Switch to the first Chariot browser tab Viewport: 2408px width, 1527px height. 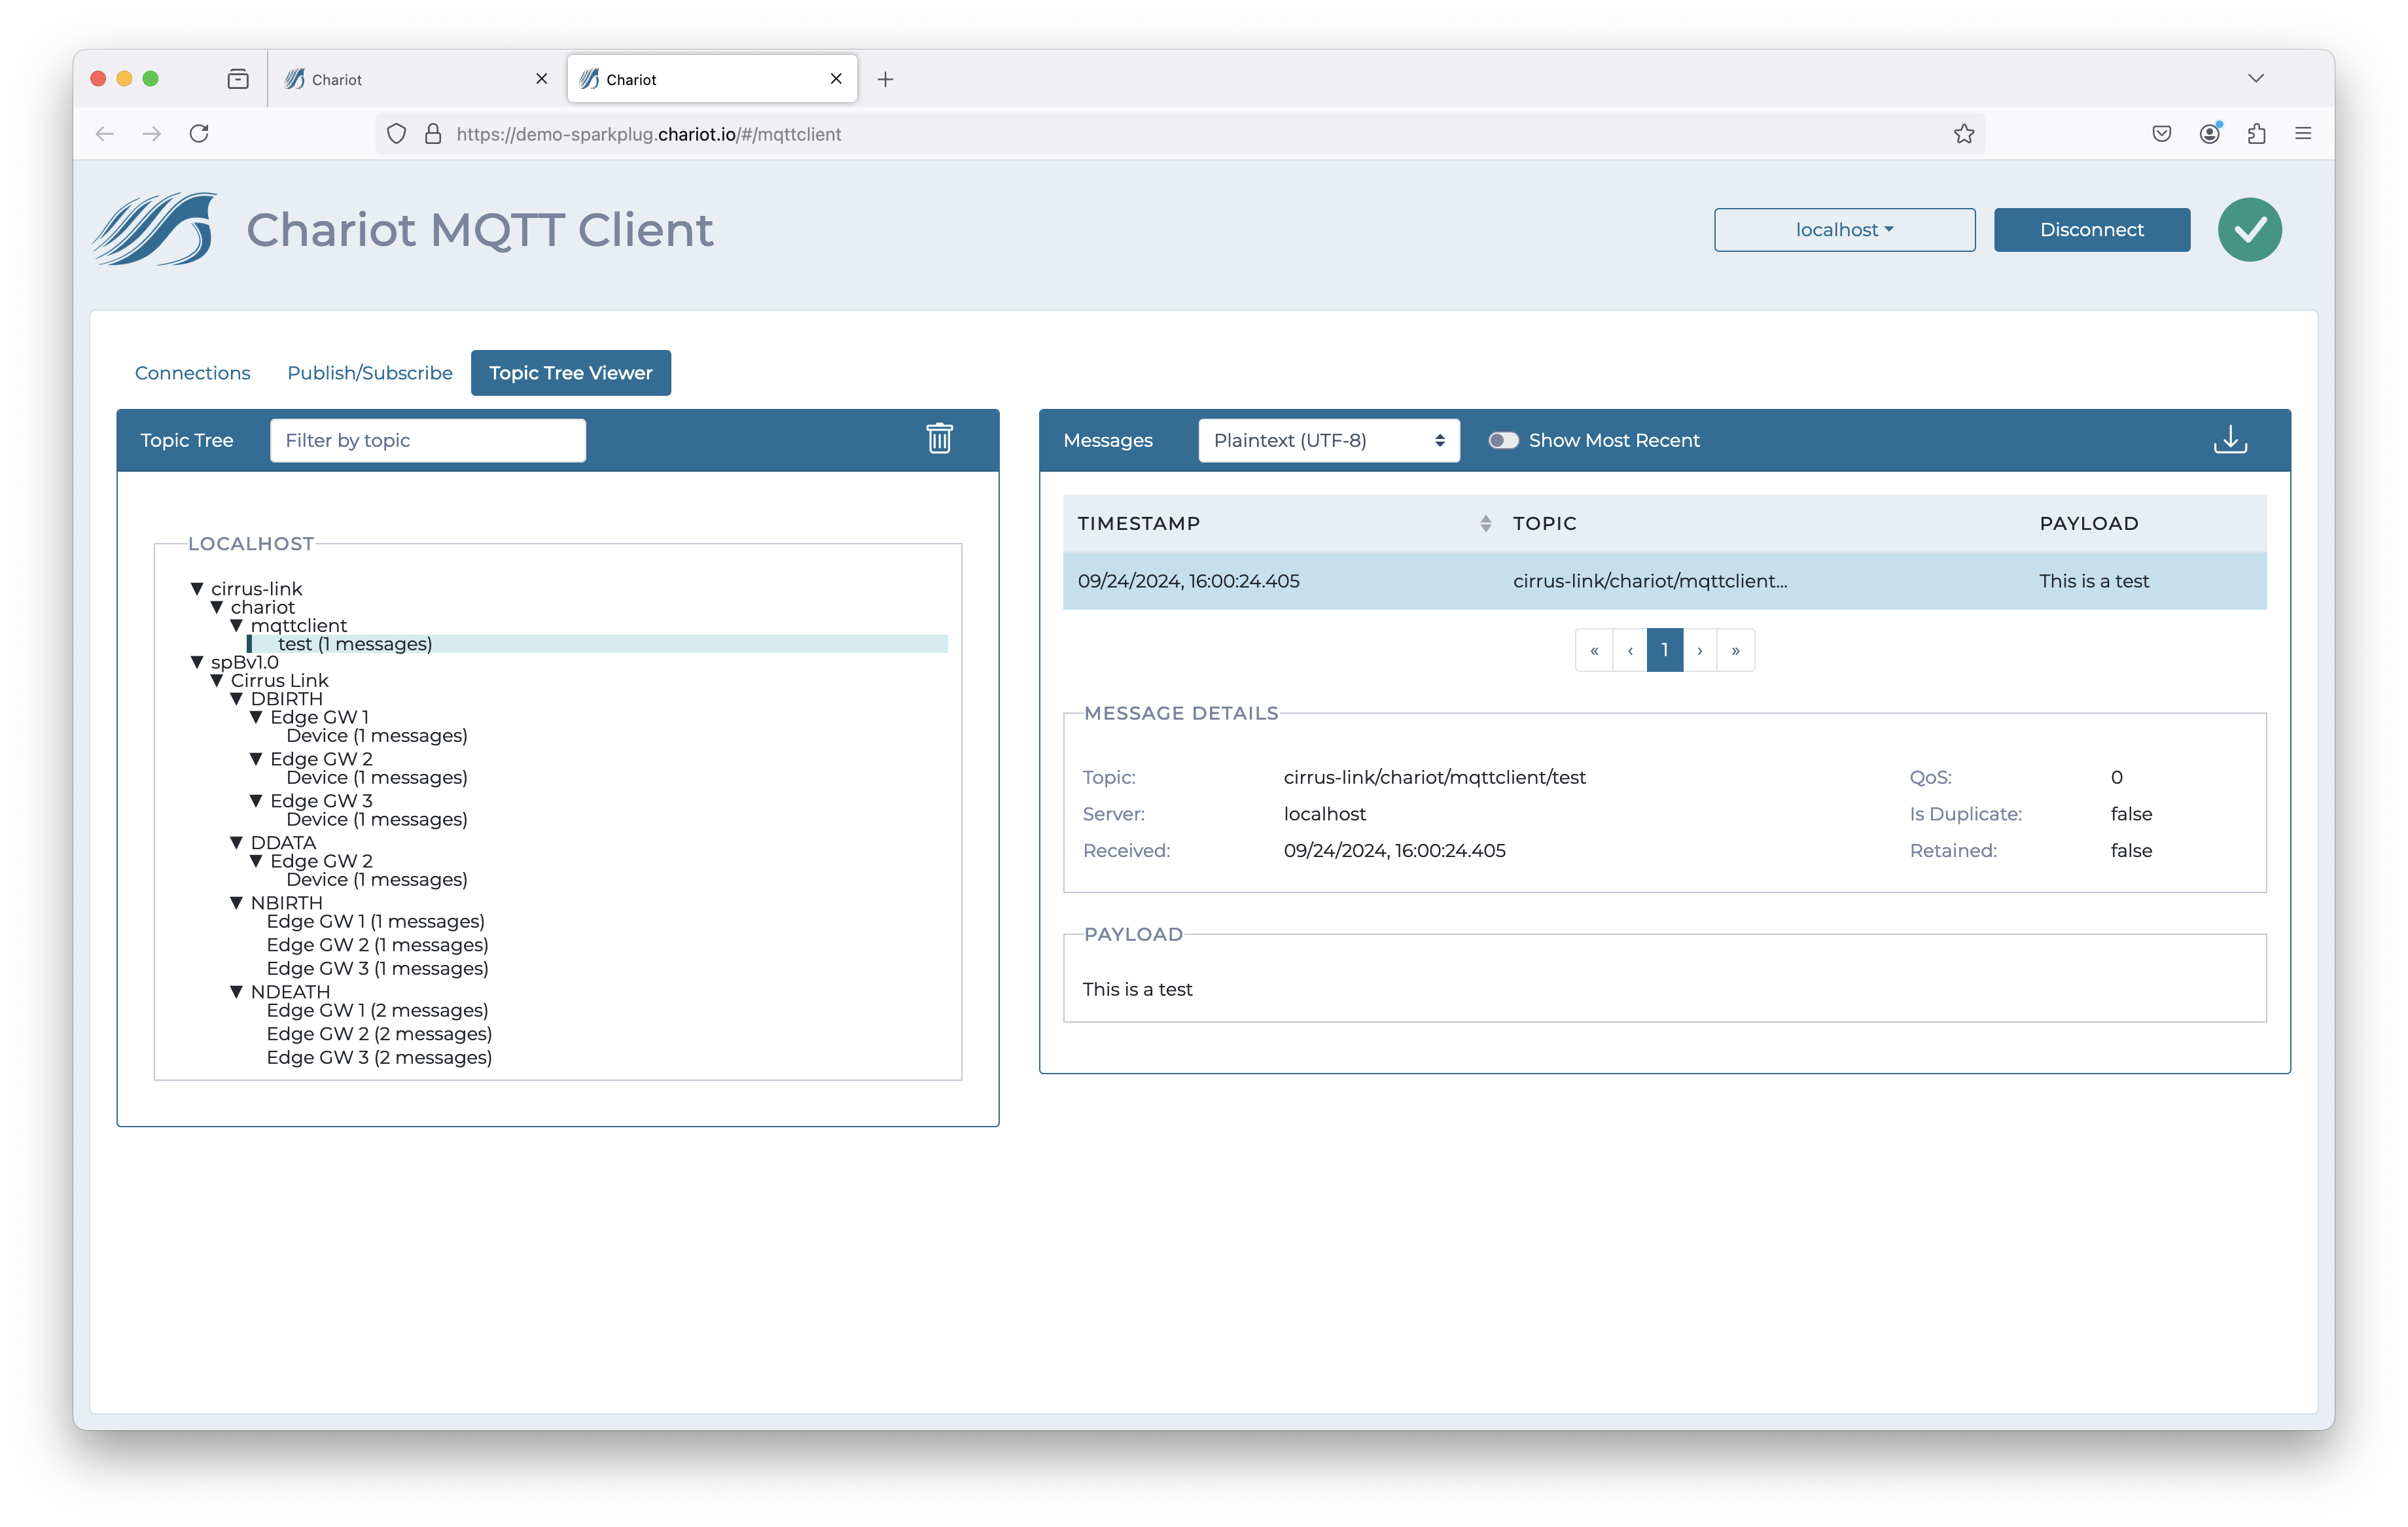[x=417, y=79]
